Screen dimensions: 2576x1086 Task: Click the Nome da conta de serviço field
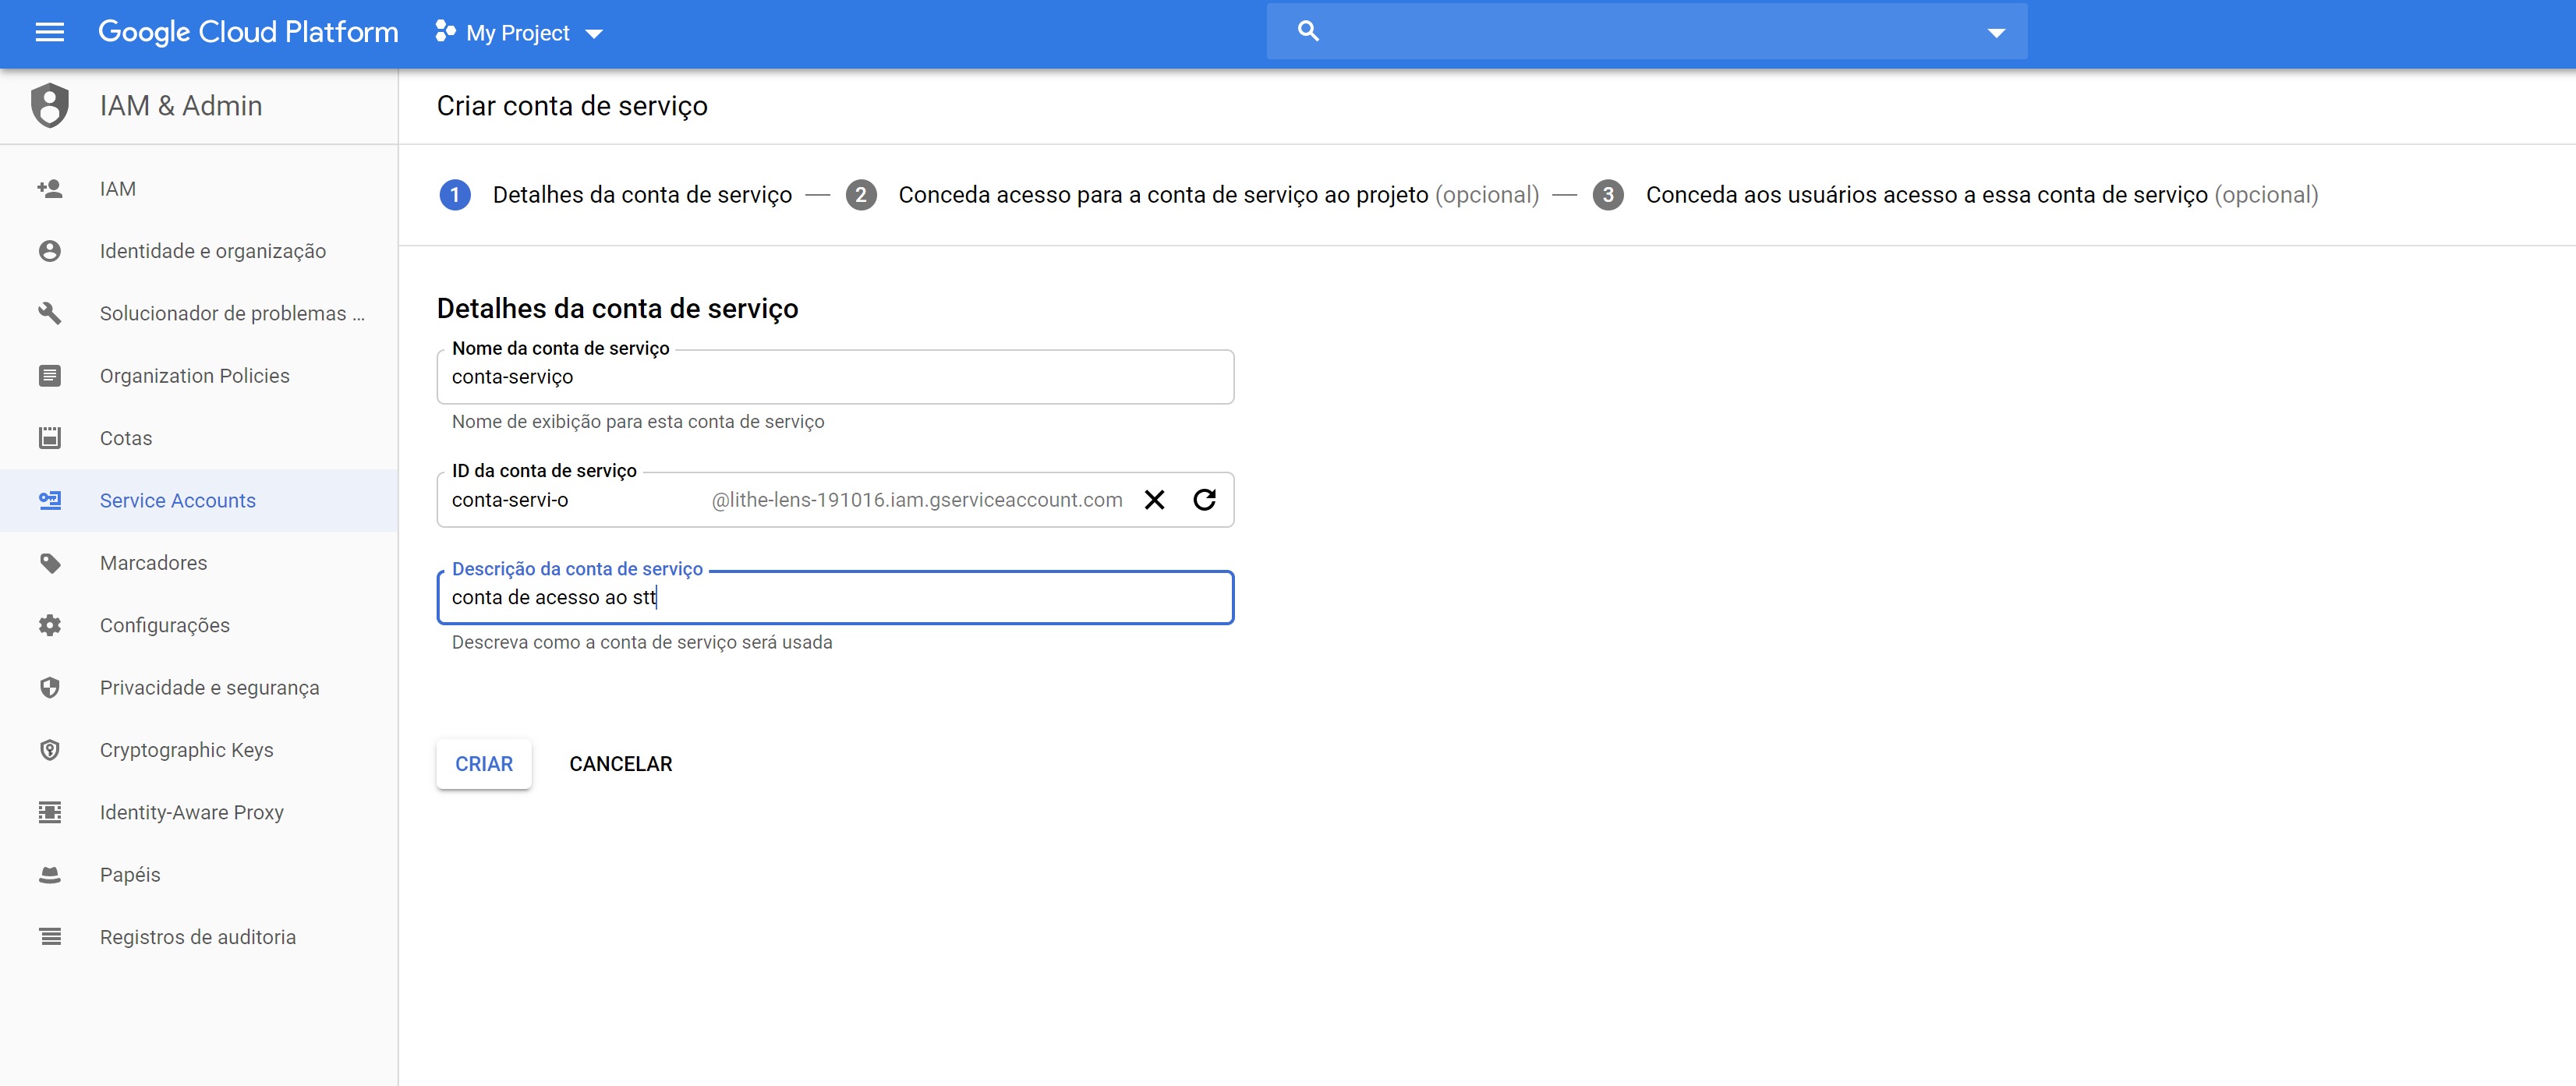[835, 377]
